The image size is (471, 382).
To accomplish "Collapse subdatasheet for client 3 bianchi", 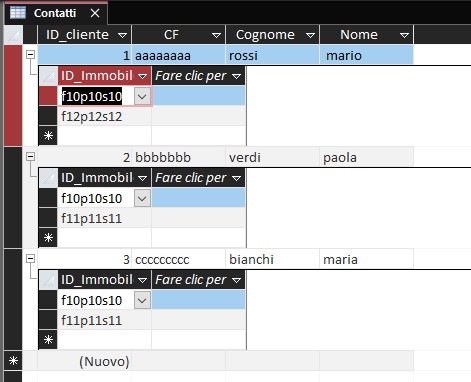I will (30, 258).
